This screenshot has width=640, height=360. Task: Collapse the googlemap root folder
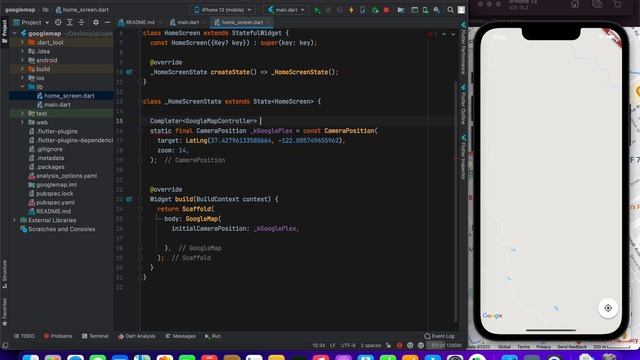(15, 33)
